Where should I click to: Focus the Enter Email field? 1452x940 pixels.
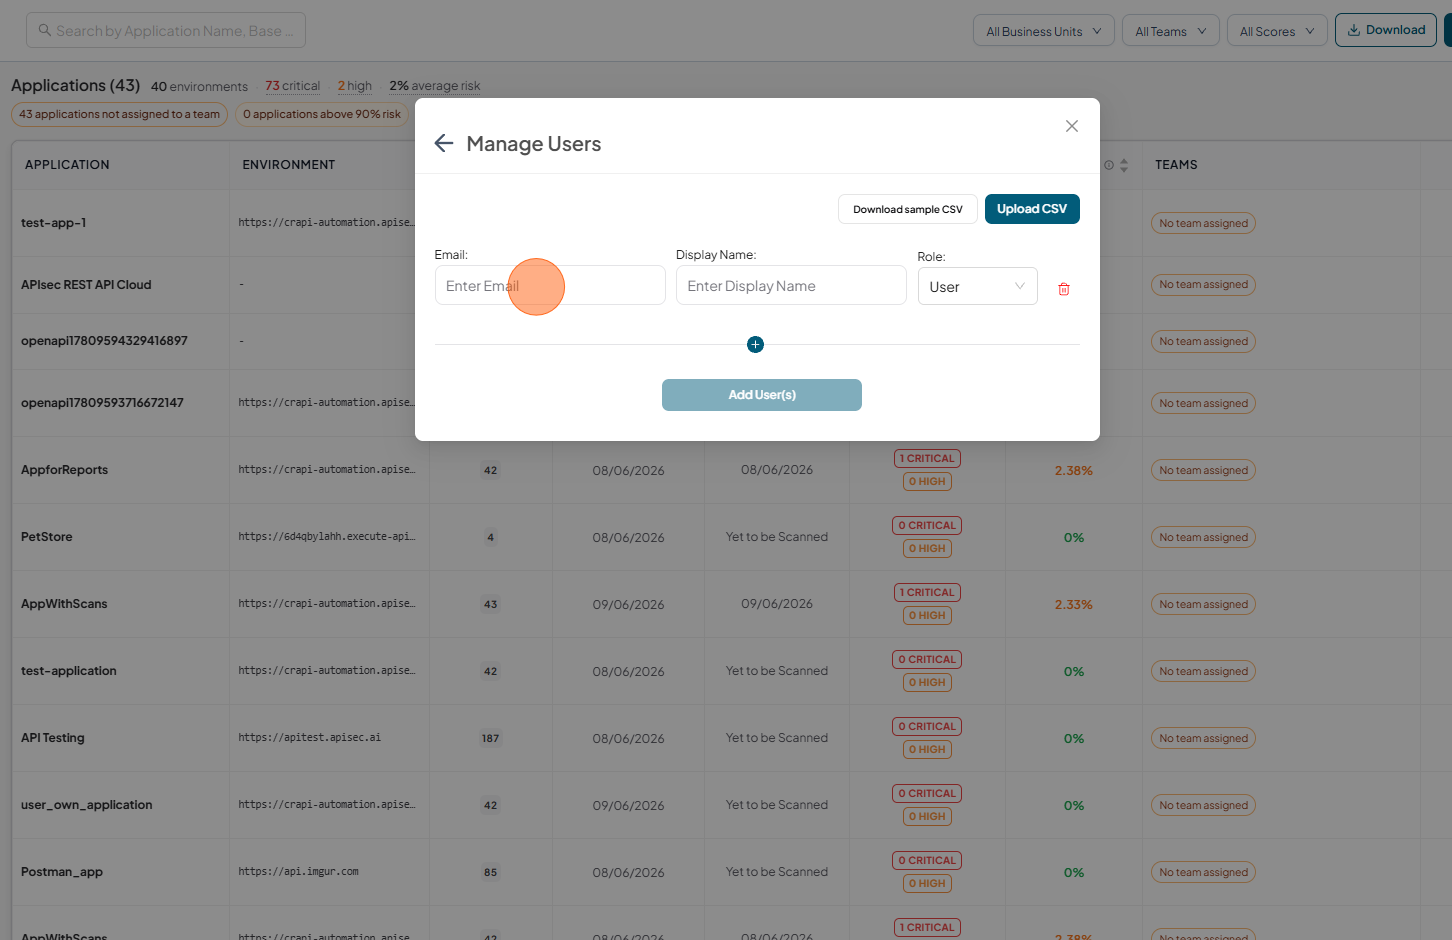[550, 286]
